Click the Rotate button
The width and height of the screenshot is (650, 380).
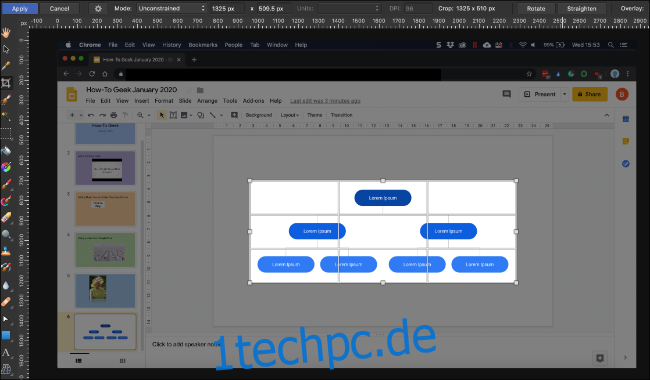click(536, 8)
